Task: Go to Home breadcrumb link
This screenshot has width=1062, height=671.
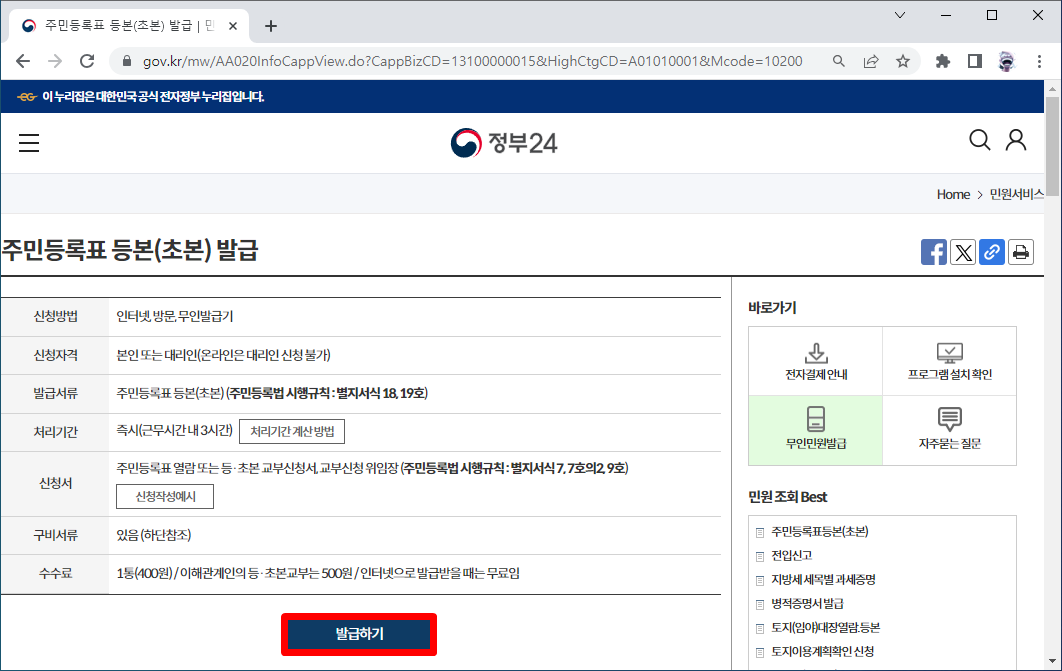Action: [953, 194]
